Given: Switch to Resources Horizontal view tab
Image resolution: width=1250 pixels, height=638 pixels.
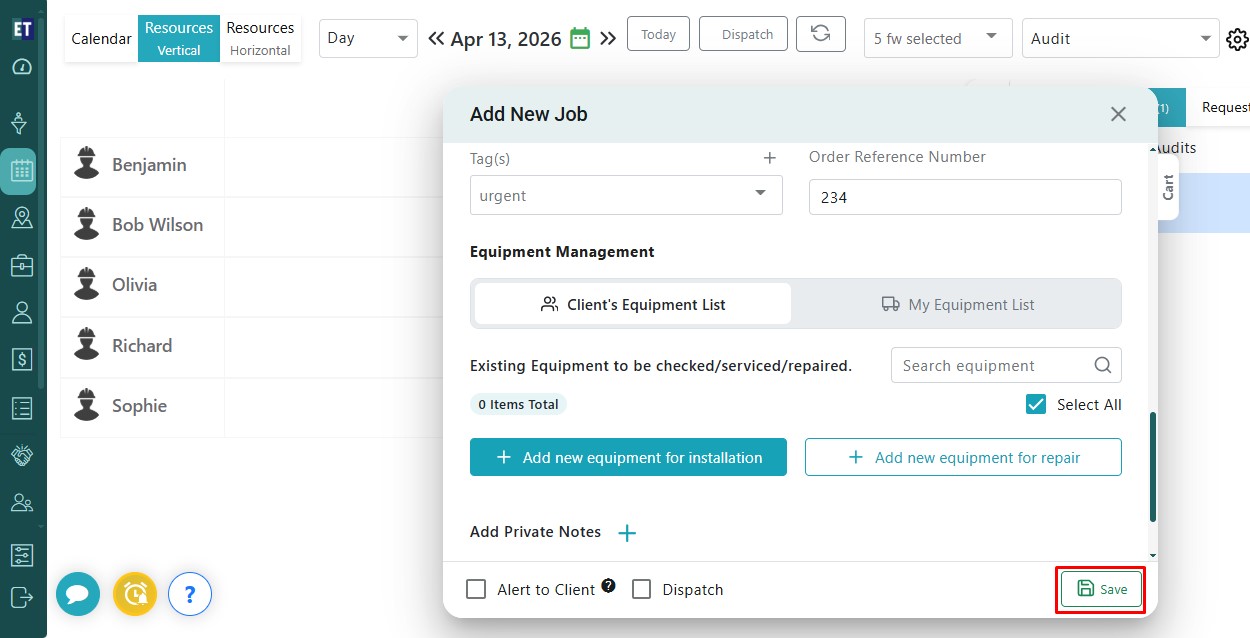Looking at the screenshot, I should click(x=260, y=38).
